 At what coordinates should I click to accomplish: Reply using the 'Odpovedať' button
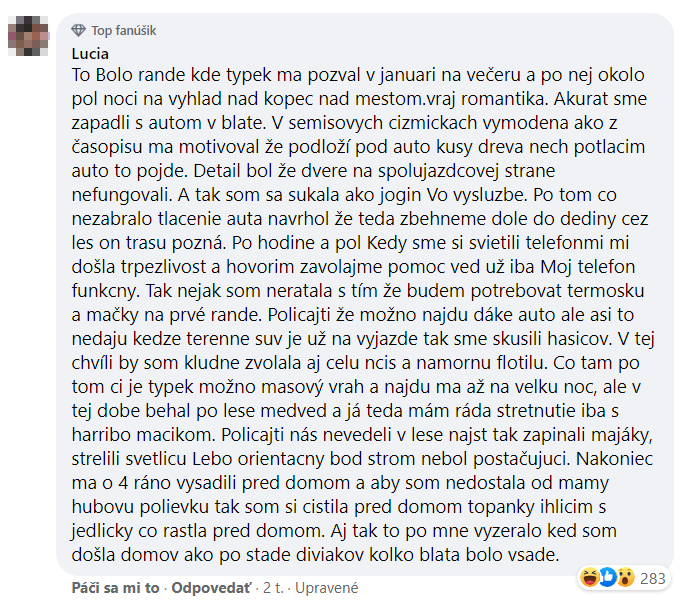(x=214, y=587)
